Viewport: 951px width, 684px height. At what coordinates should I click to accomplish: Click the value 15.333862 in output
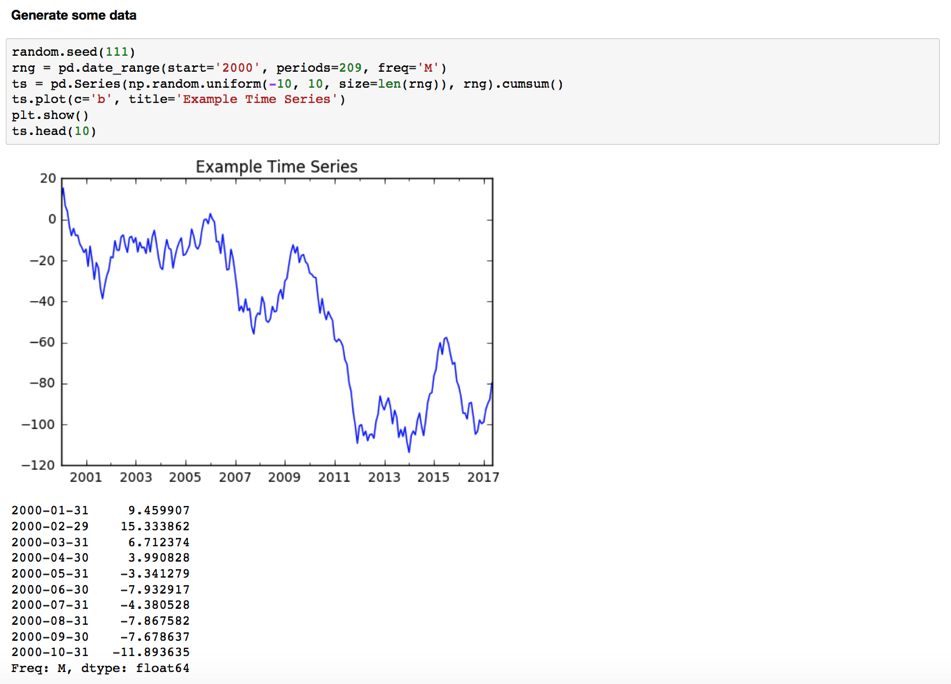click(155, 526)
